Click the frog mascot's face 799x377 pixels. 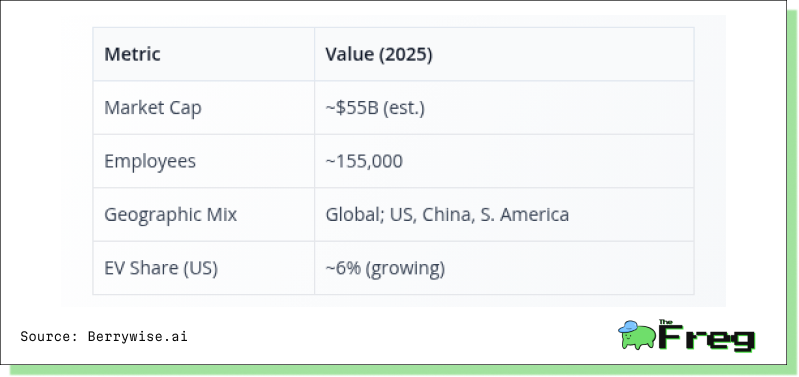pyautogui.click(x=627, y=337)
